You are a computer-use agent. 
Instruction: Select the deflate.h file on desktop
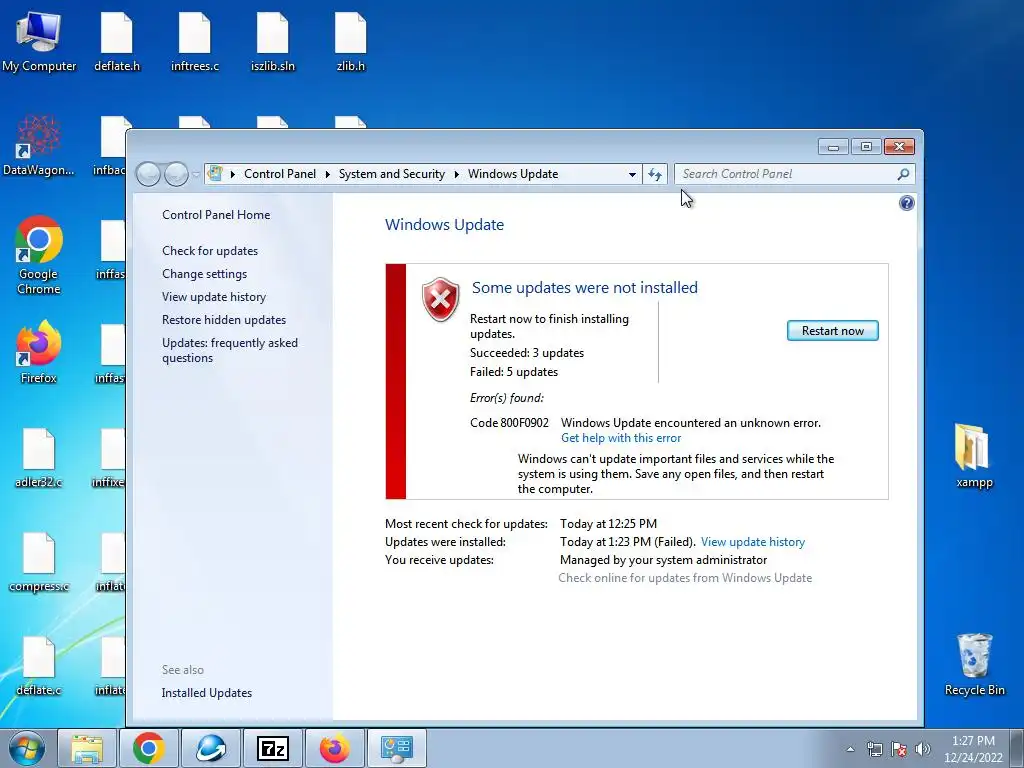117,42
